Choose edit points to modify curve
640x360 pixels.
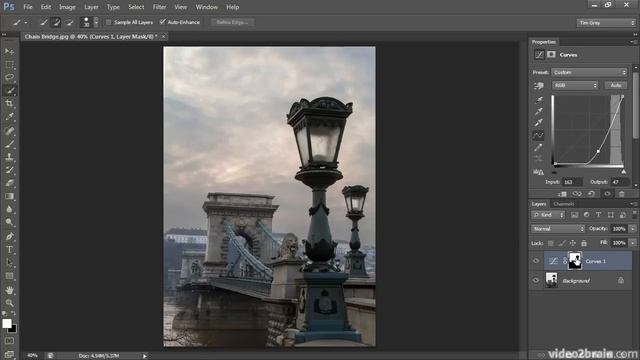click(539, 135)
